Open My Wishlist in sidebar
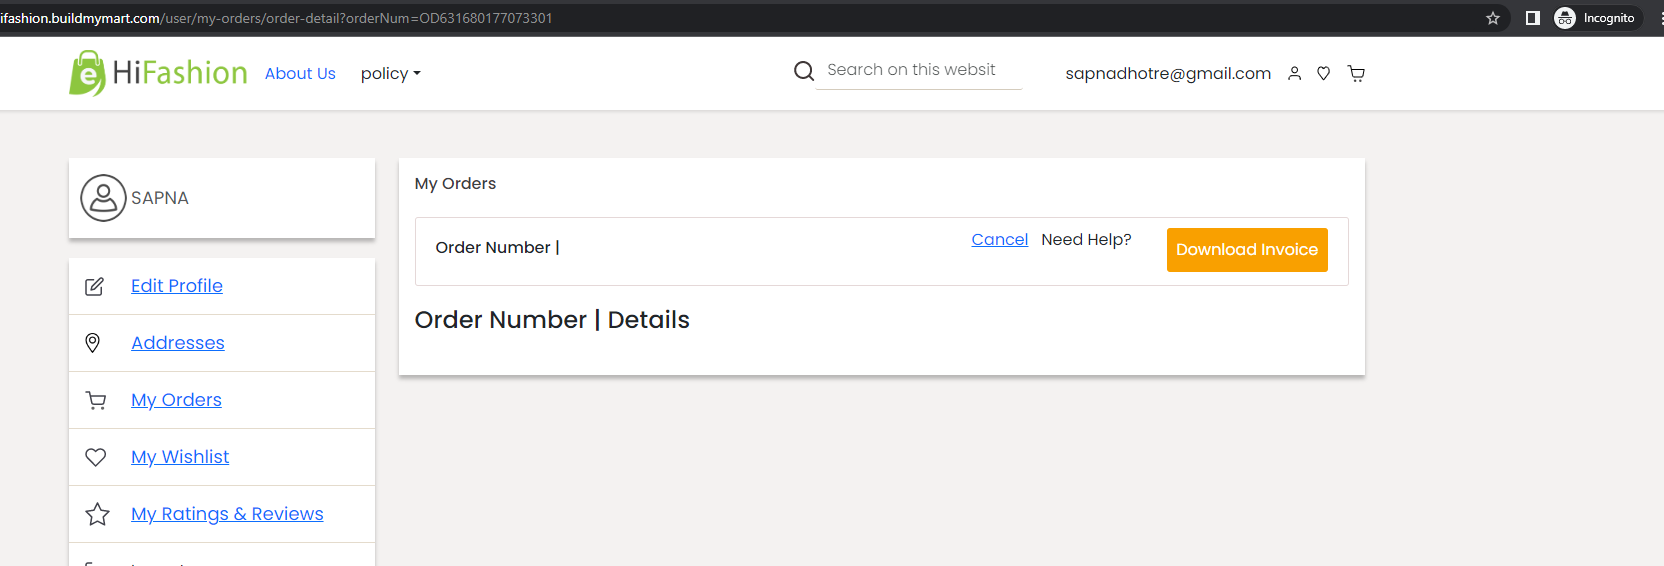Image resolution: width=1664 pixels, height=566 pixels. coord(180,457)
